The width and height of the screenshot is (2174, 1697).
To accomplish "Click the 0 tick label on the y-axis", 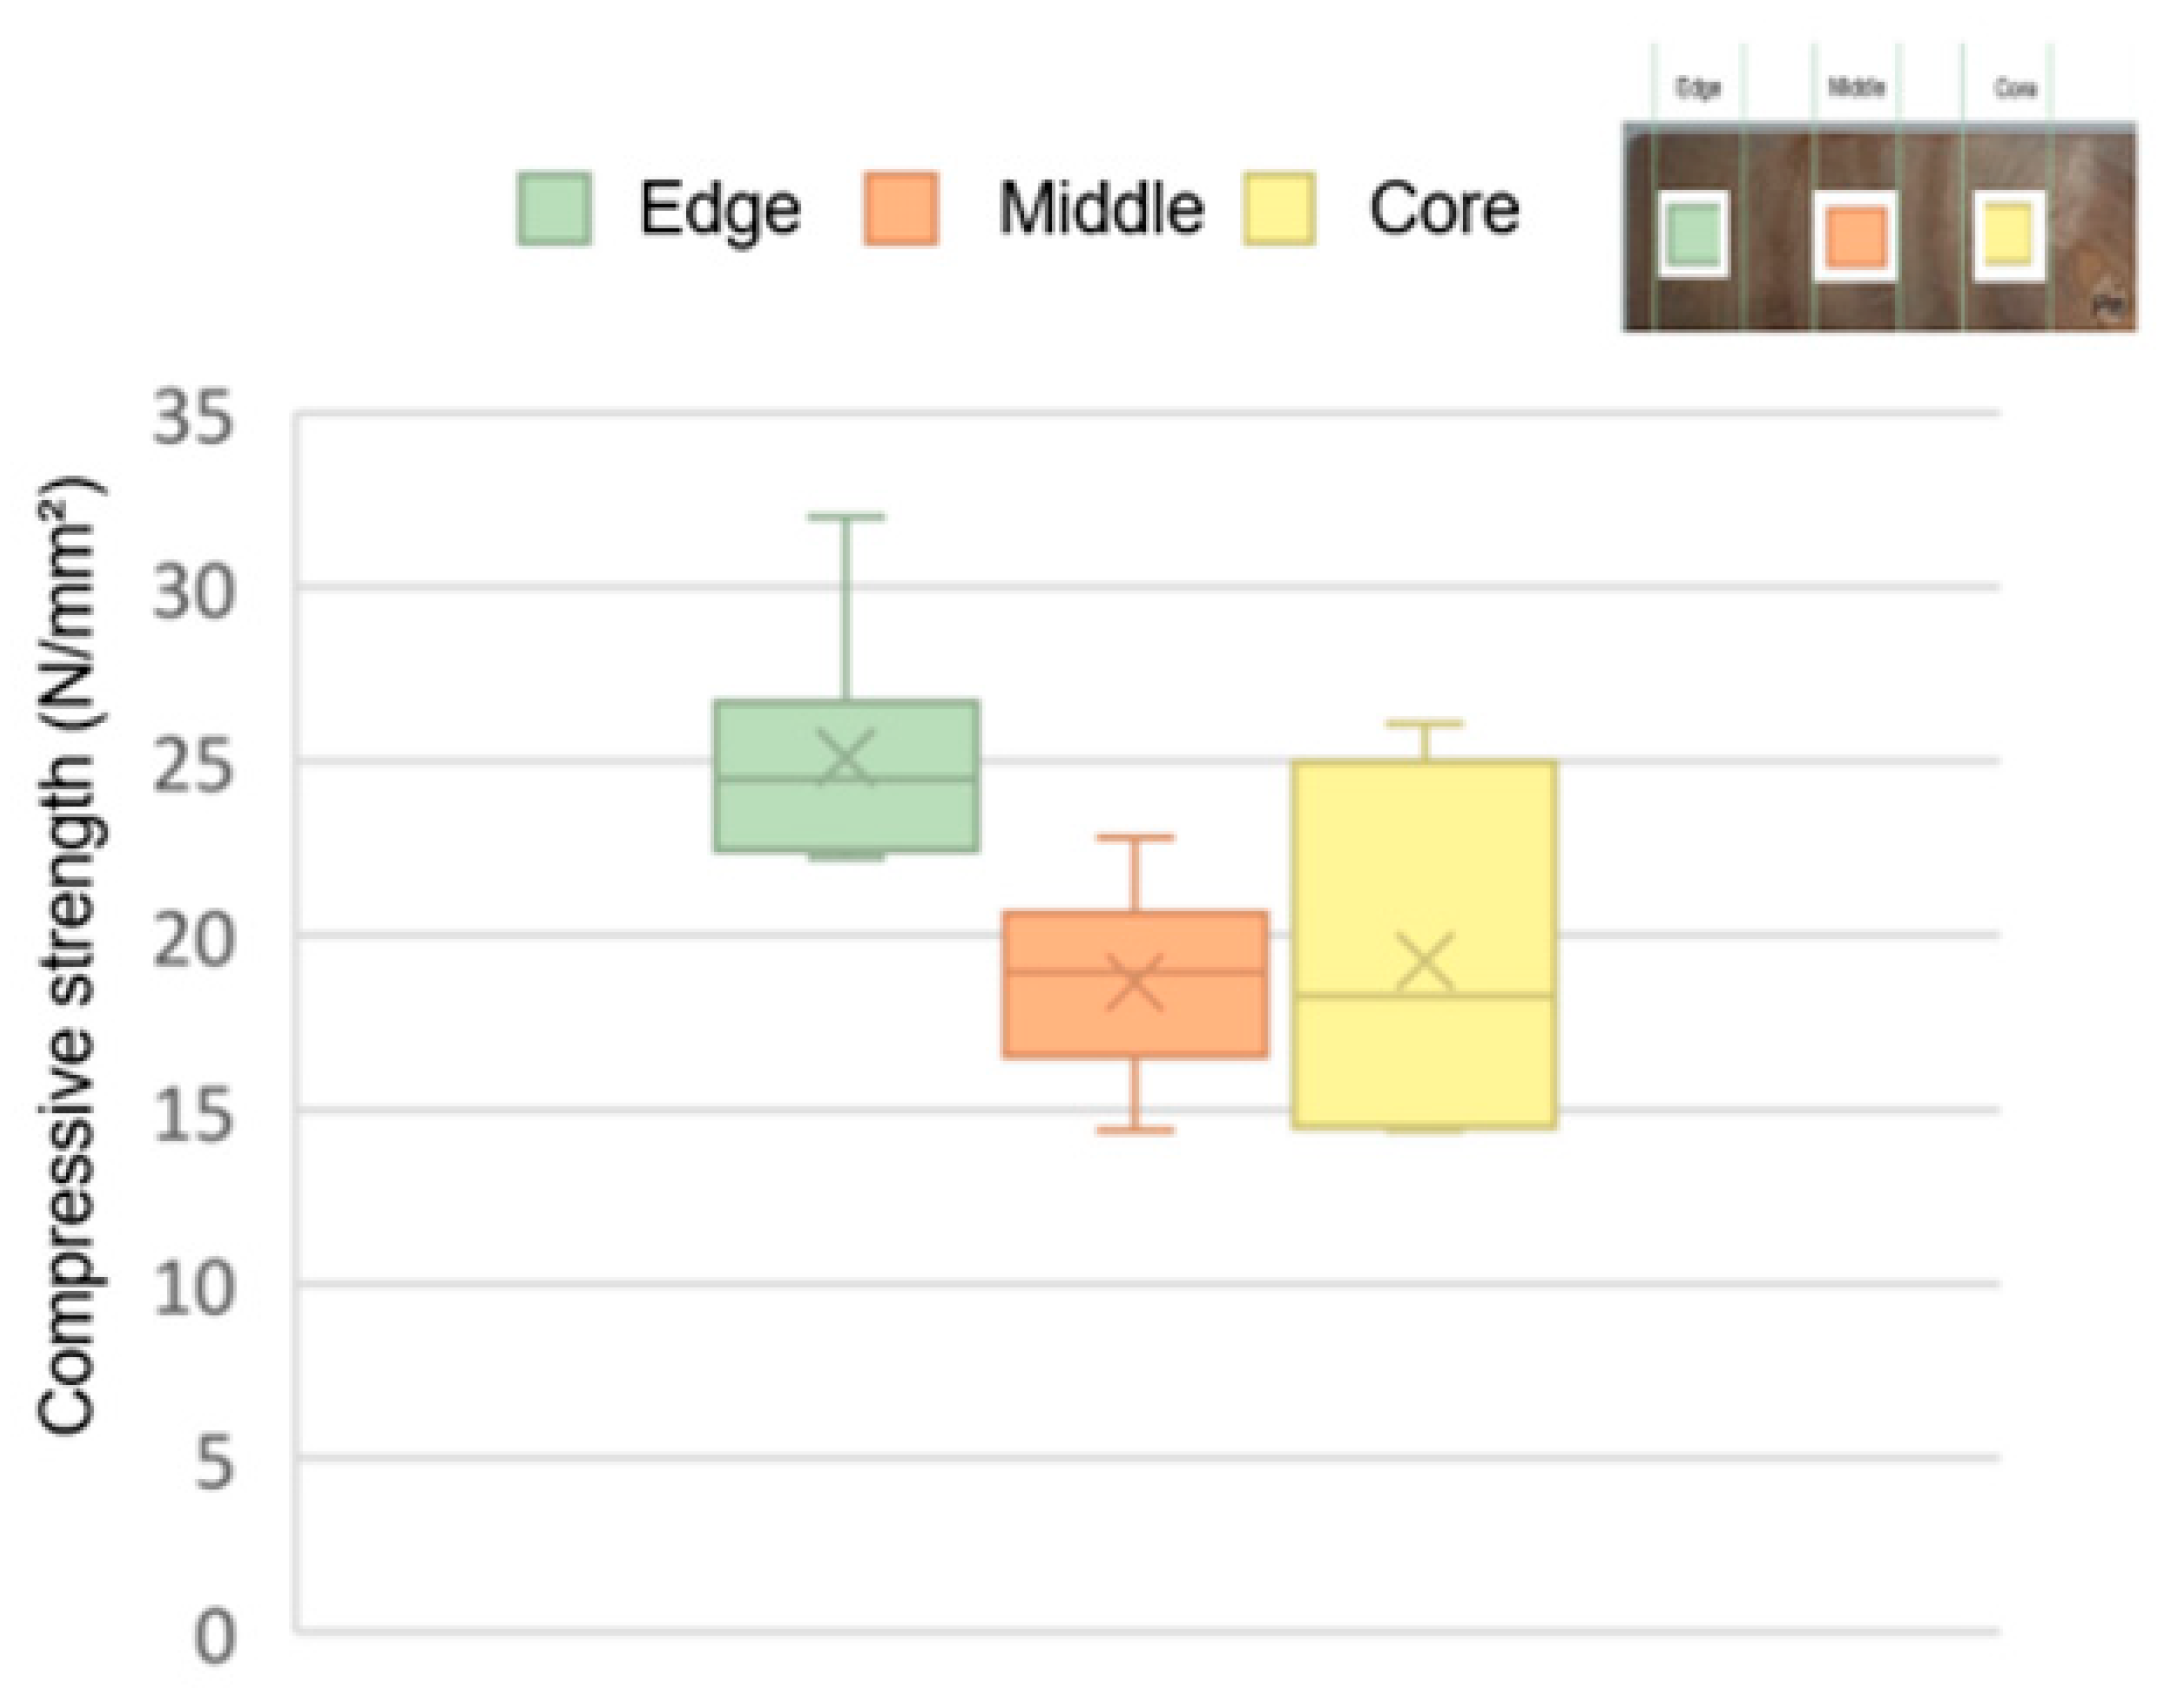I will [213, 1637].
